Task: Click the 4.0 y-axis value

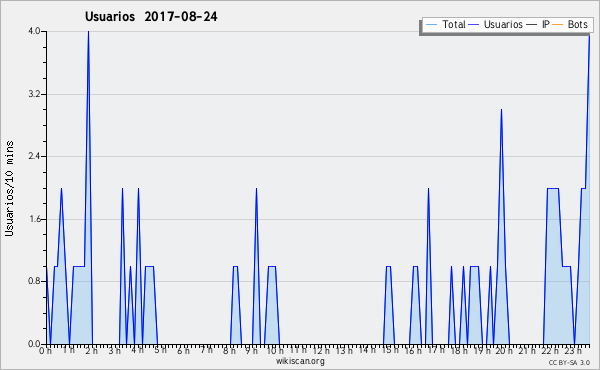Action: 34,31
